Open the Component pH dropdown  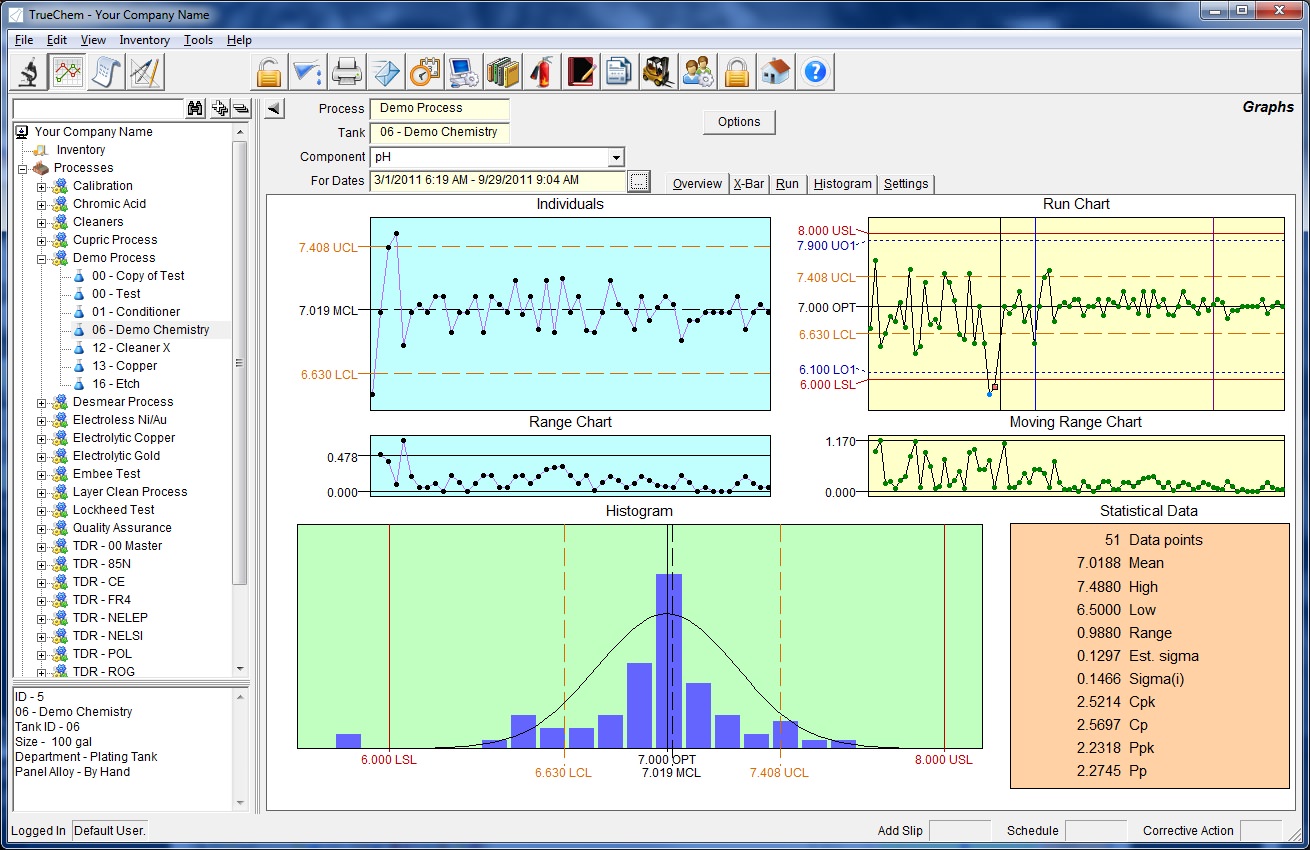[x=616, y=157]
